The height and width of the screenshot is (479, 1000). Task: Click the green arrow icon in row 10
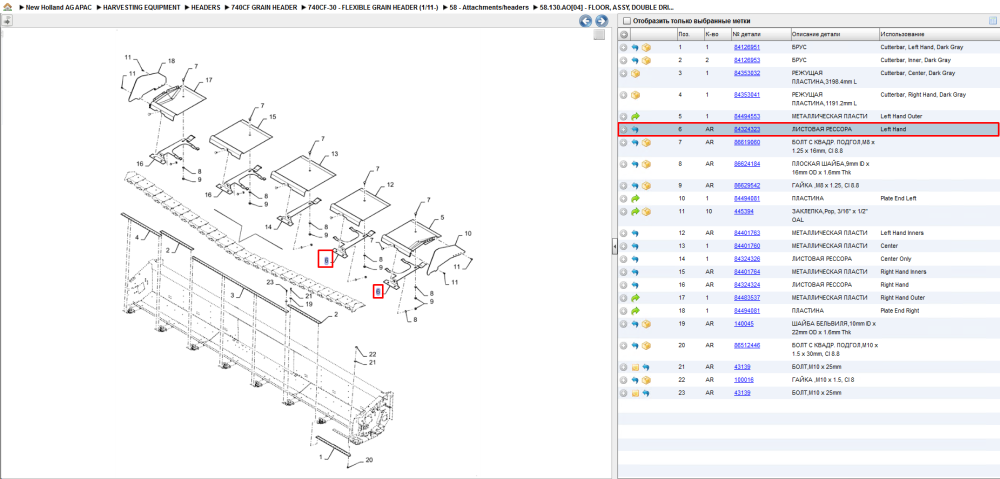[x=635, y=198]
